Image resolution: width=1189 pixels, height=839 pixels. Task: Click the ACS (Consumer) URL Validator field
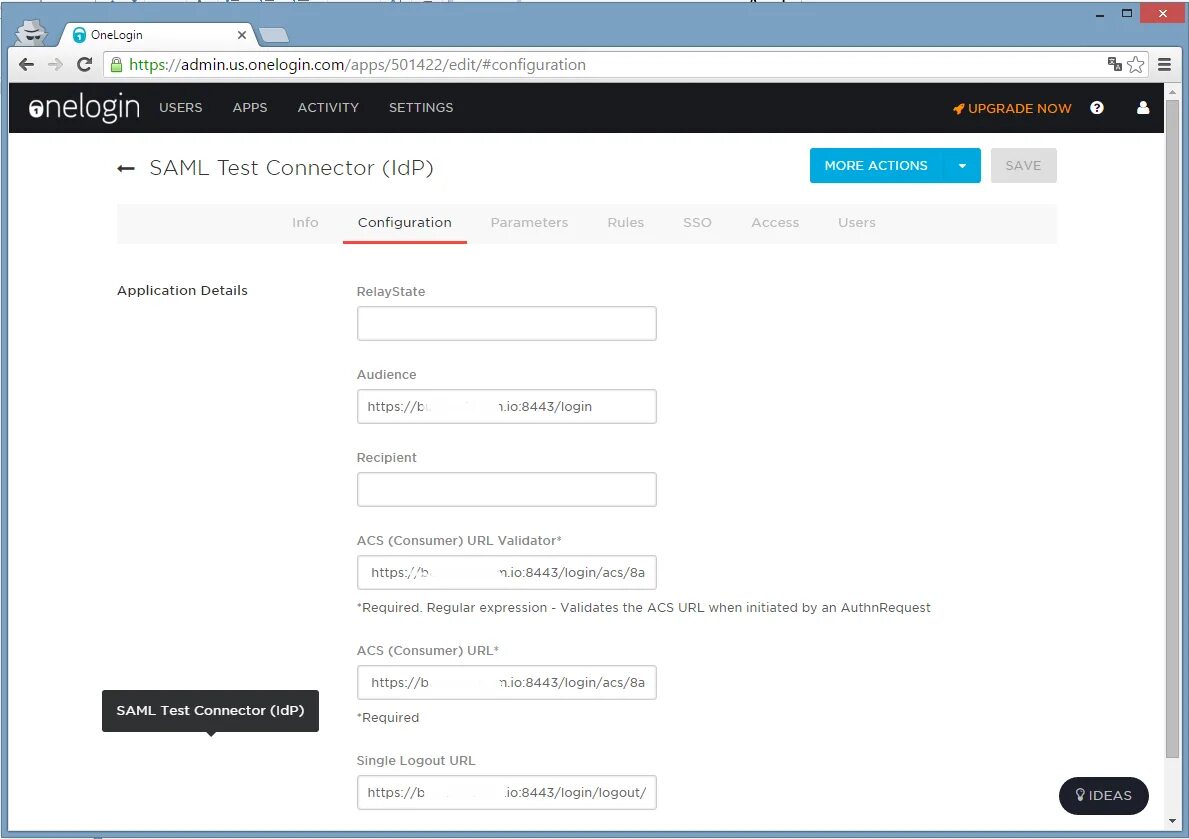(507, 573)
